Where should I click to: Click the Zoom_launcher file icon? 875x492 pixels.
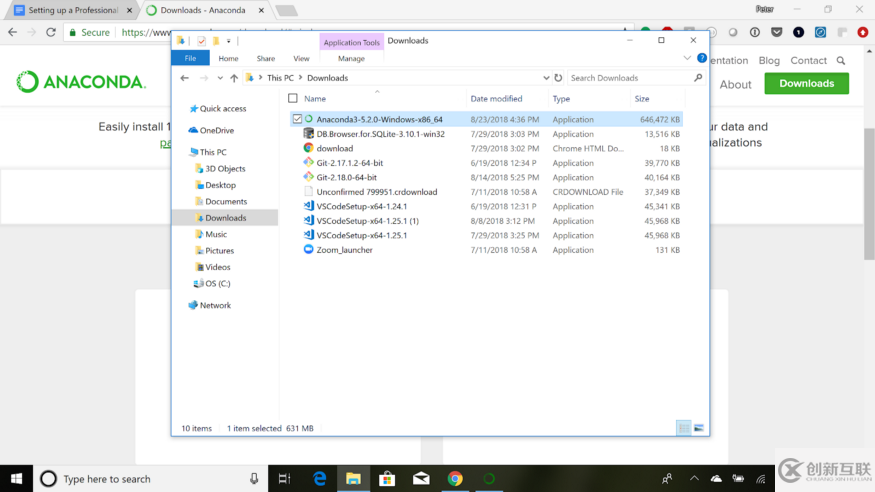[309, 249]
